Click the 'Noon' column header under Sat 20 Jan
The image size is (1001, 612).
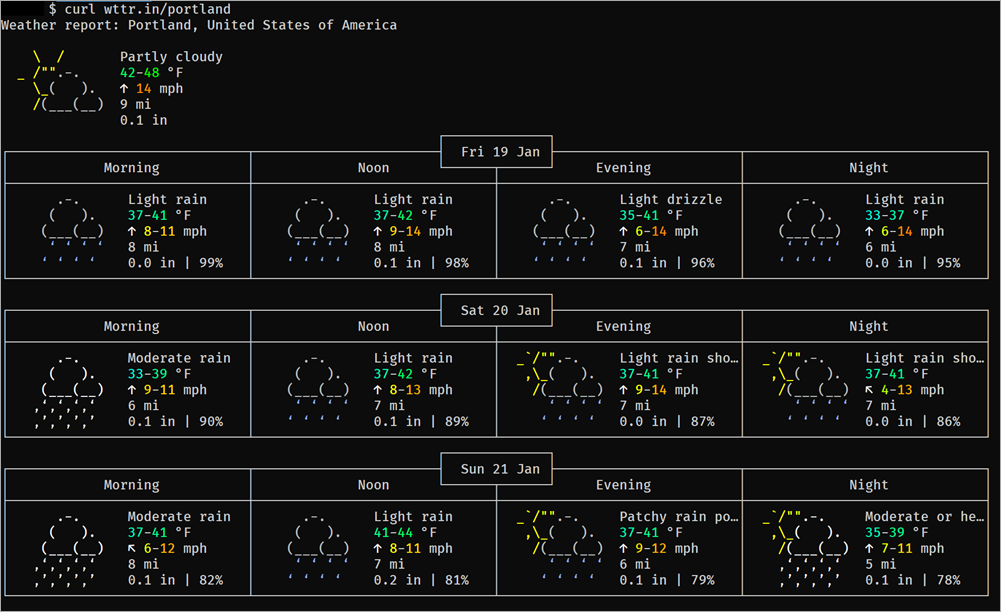373,326
